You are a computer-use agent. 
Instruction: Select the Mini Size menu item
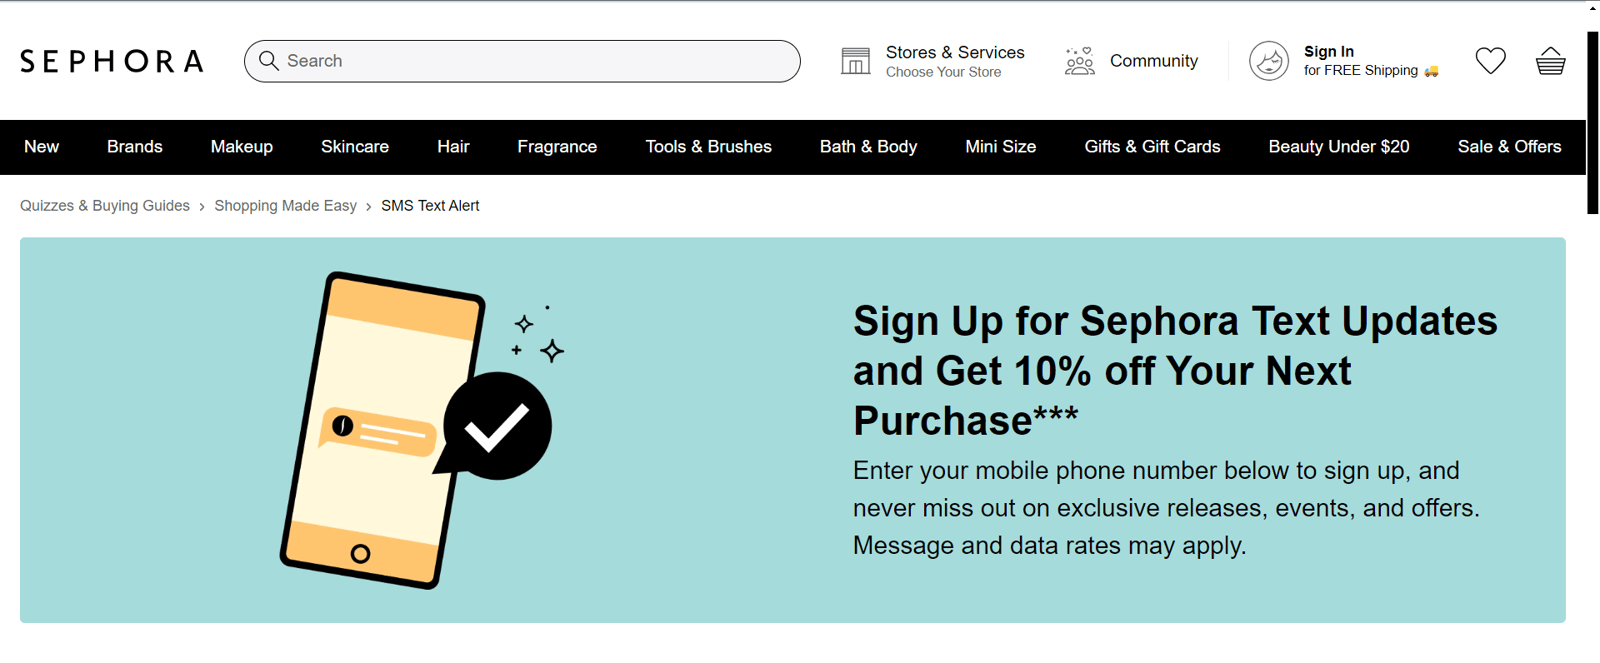(x=1000, y=146)
